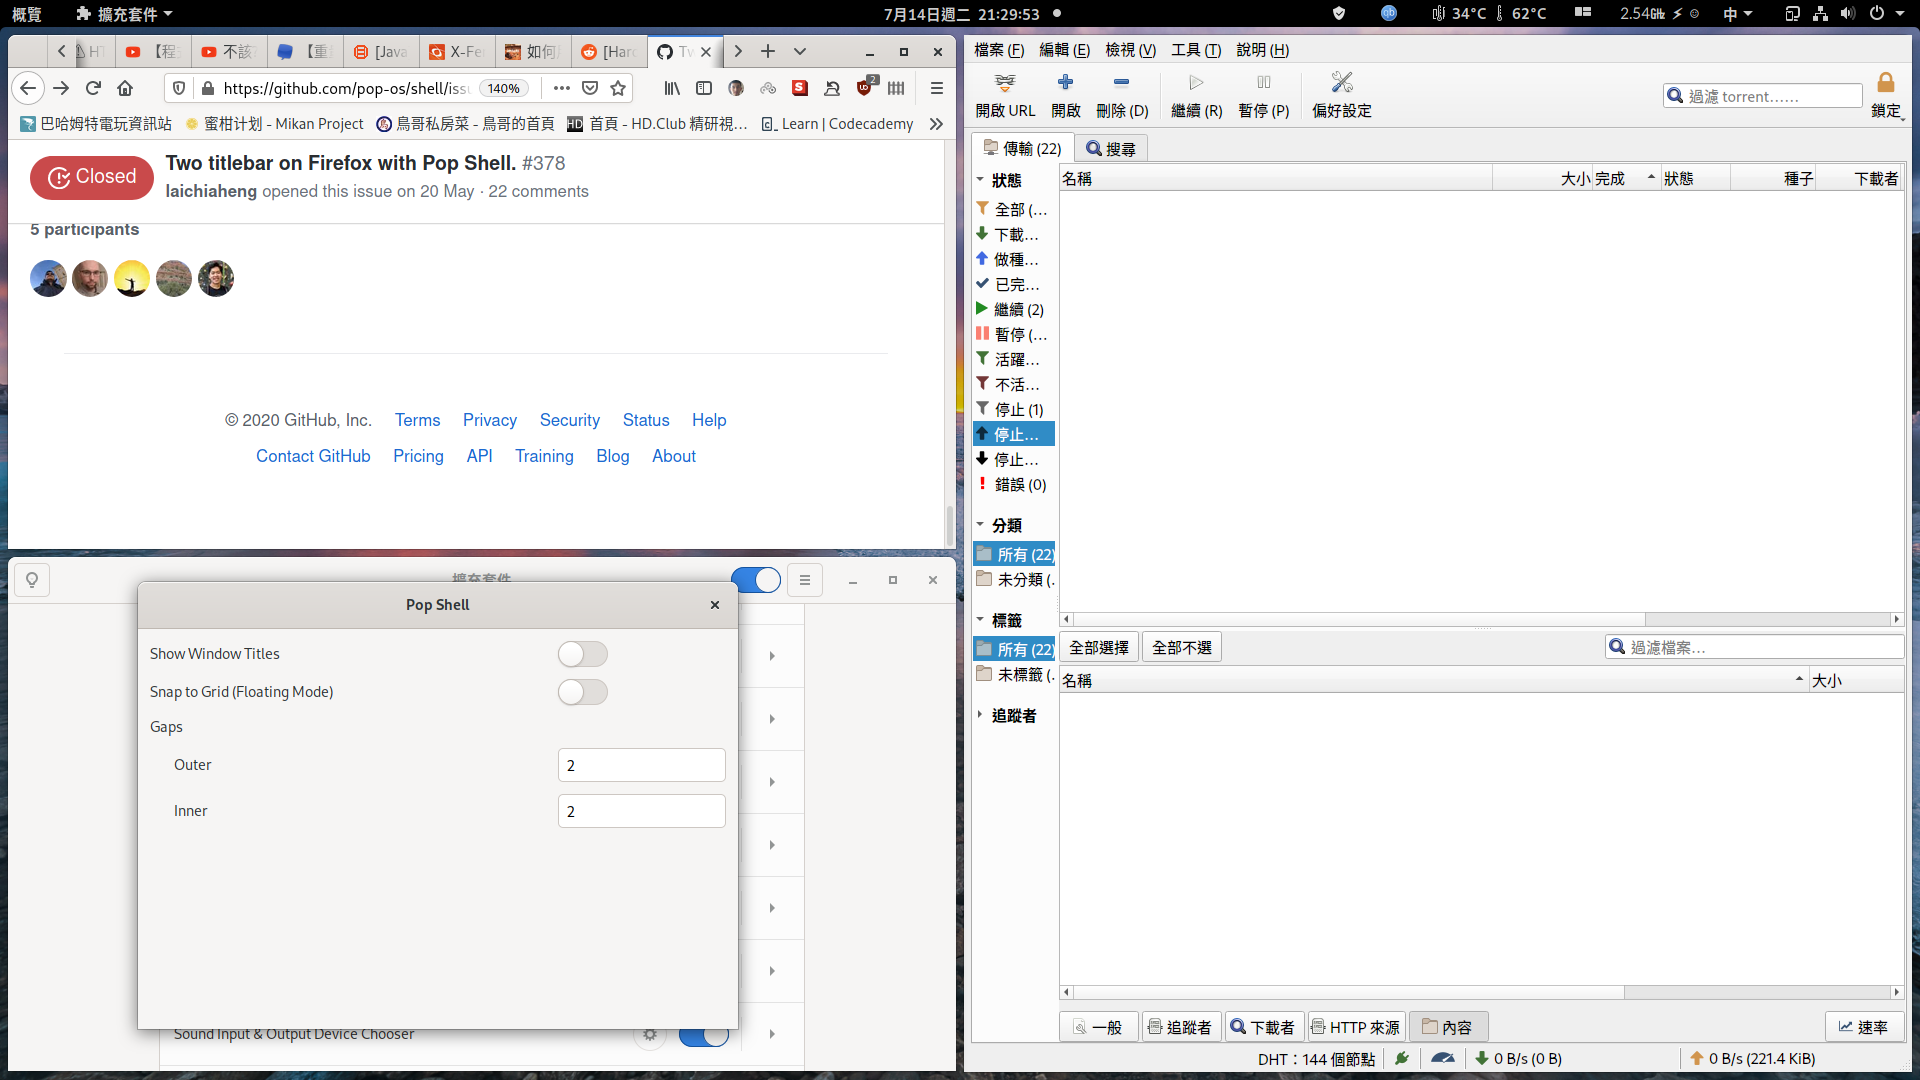Open the power menu in top panel
Viewport: 1920px width, 1080px height.
point(1885,14)
